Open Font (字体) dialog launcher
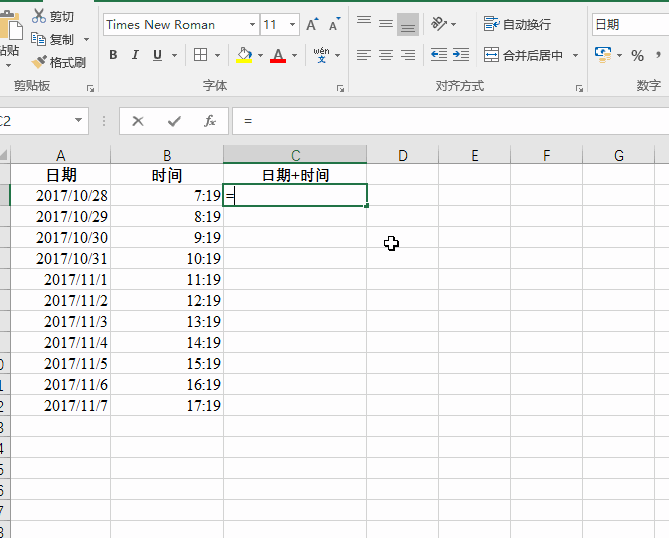 [340, 88]
